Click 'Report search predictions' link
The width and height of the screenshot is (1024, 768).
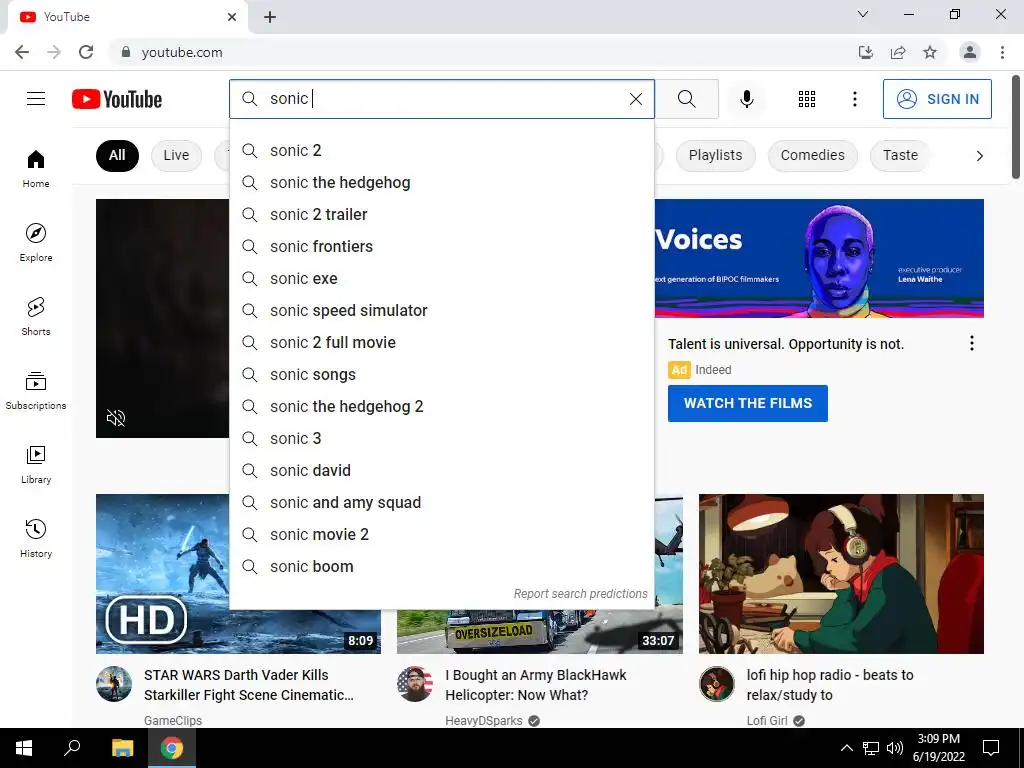580,594
